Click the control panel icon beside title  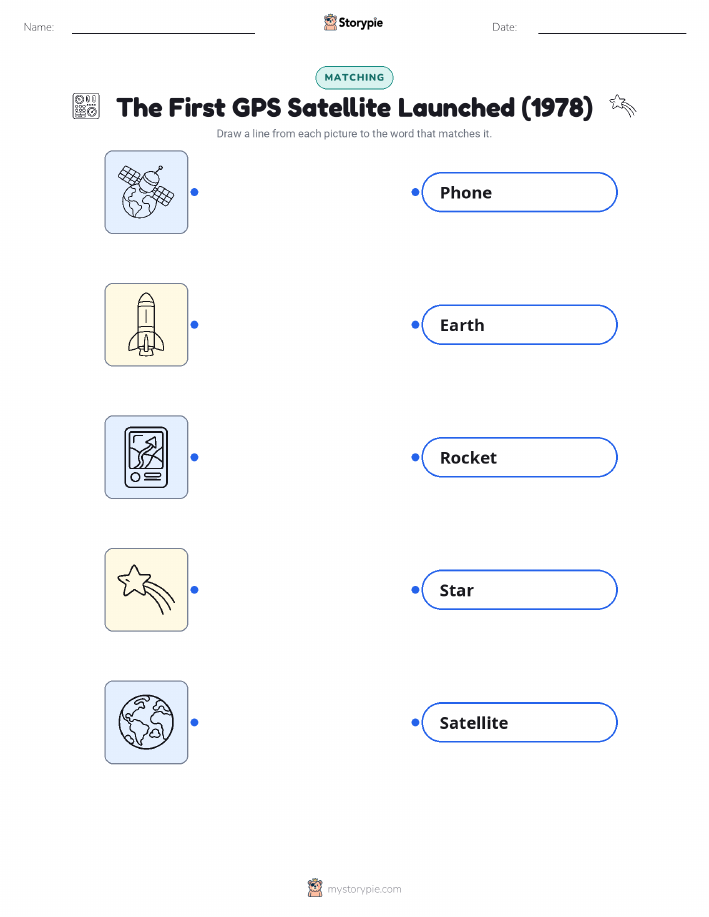tap(86, 106)
